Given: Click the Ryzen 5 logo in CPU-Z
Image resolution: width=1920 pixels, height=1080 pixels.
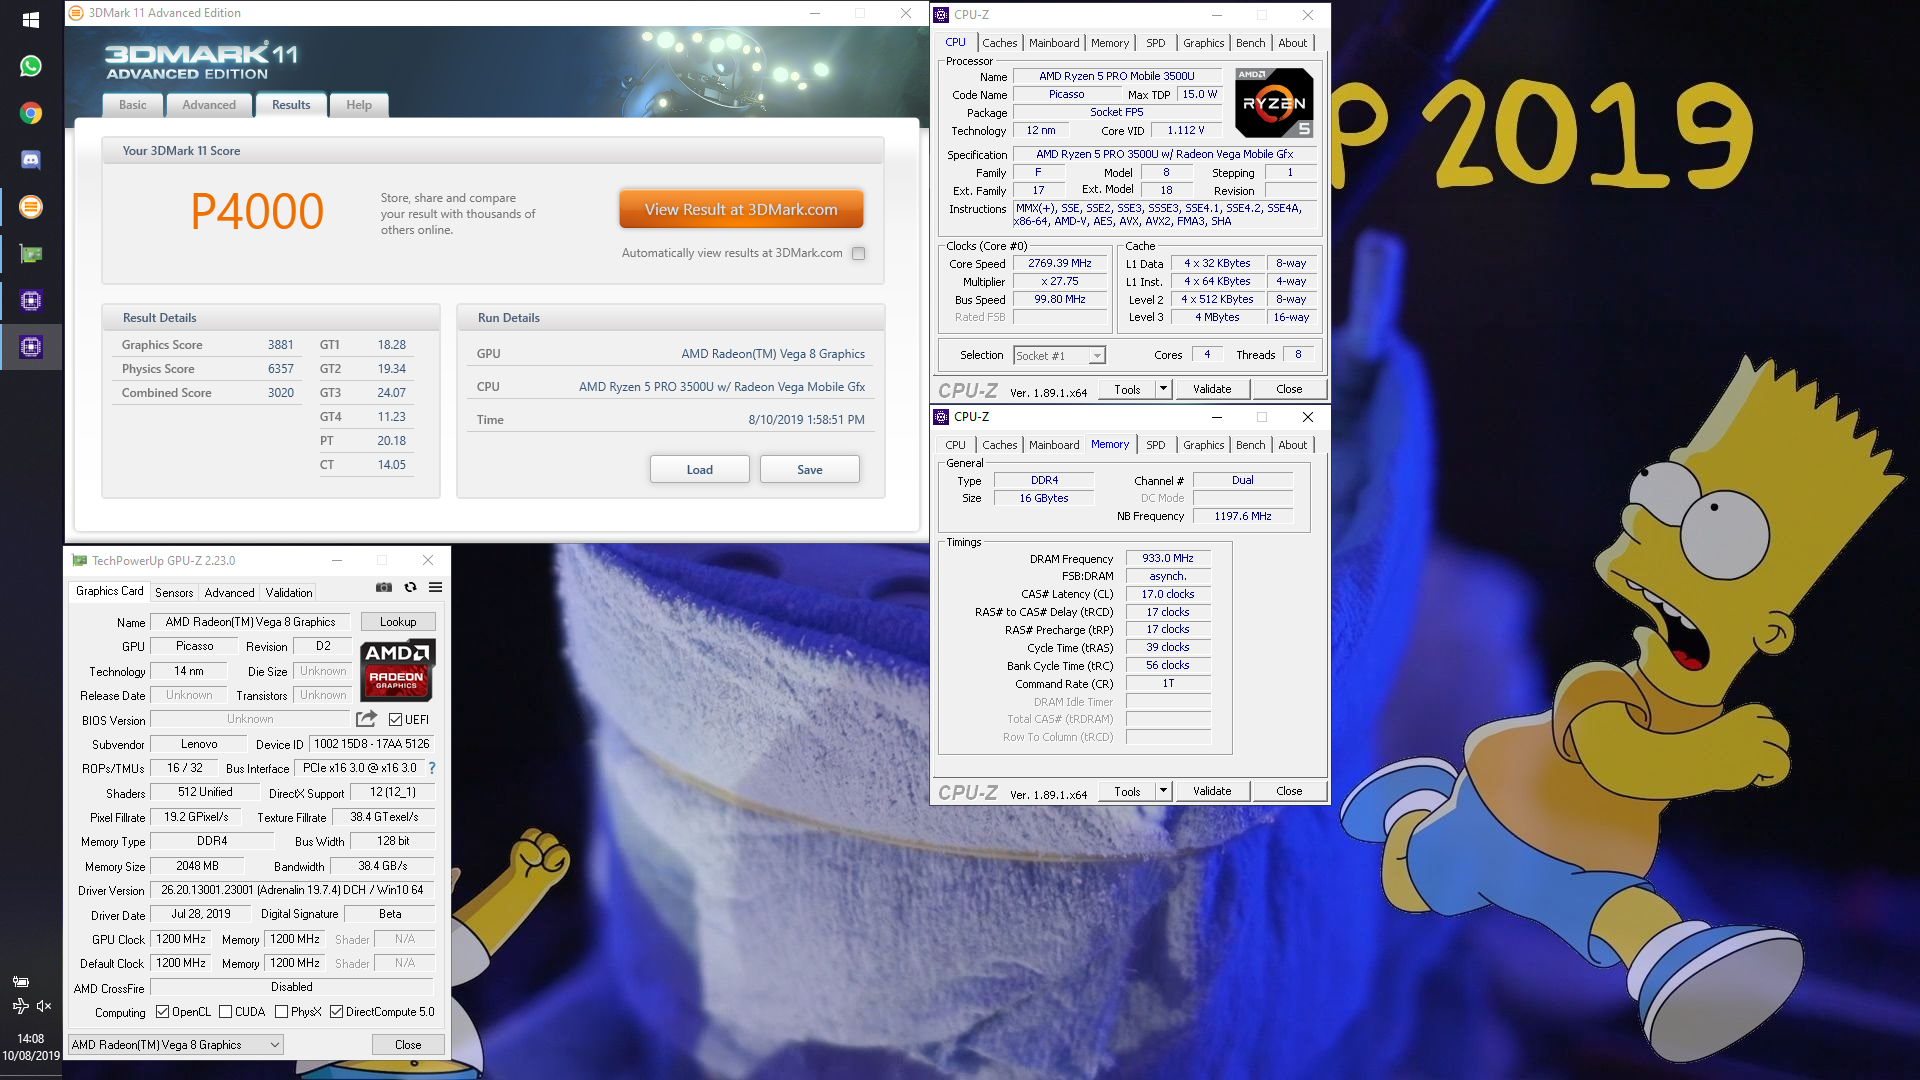Looking at the screenshot, I should (1273, 103).
